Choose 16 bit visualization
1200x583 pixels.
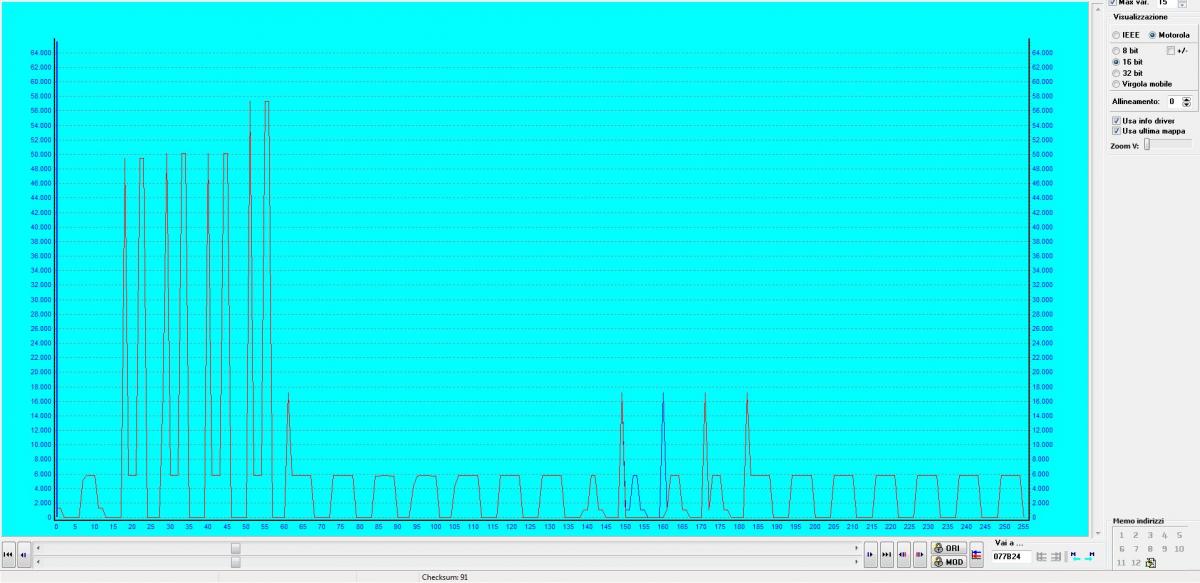pos(1117,62)
